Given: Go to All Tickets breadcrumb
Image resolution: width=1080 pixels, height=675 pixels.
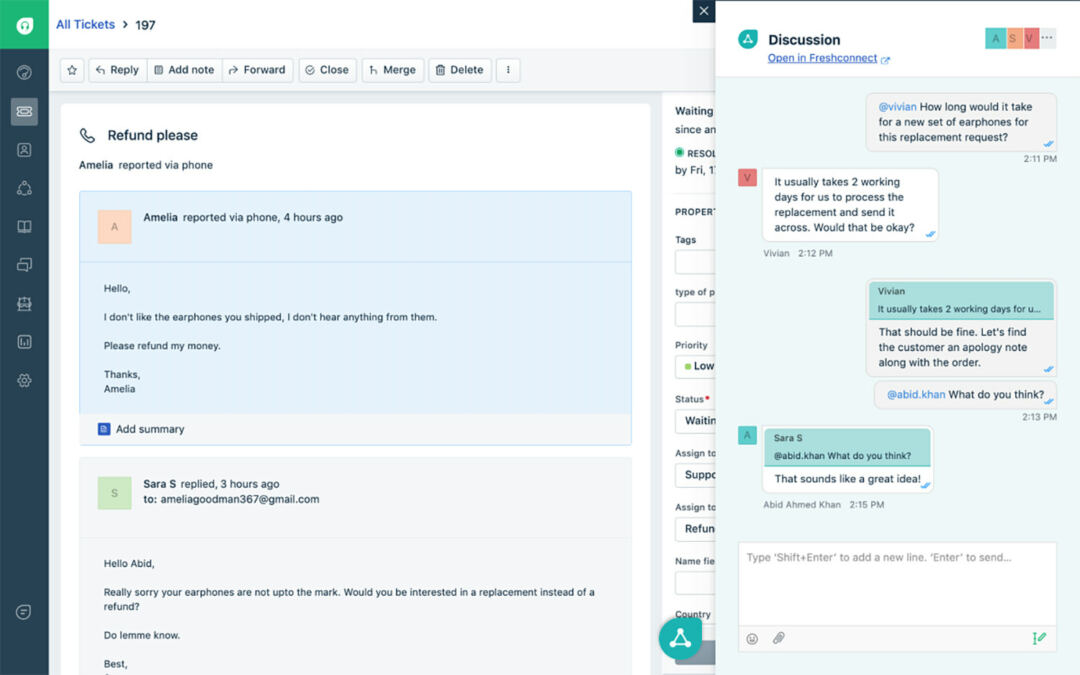Looking at the screenshot, I should [85, 24].
